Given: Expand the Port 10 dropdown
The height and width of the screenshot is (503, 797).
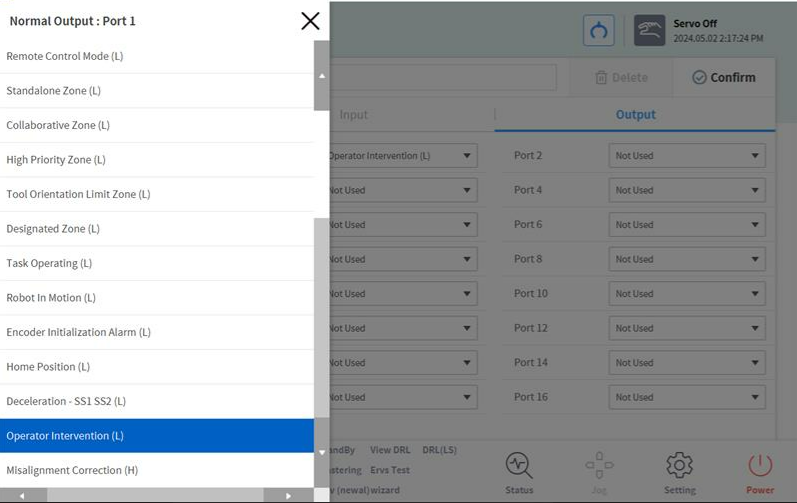Looking at the screenshot, I should (687, 294).
